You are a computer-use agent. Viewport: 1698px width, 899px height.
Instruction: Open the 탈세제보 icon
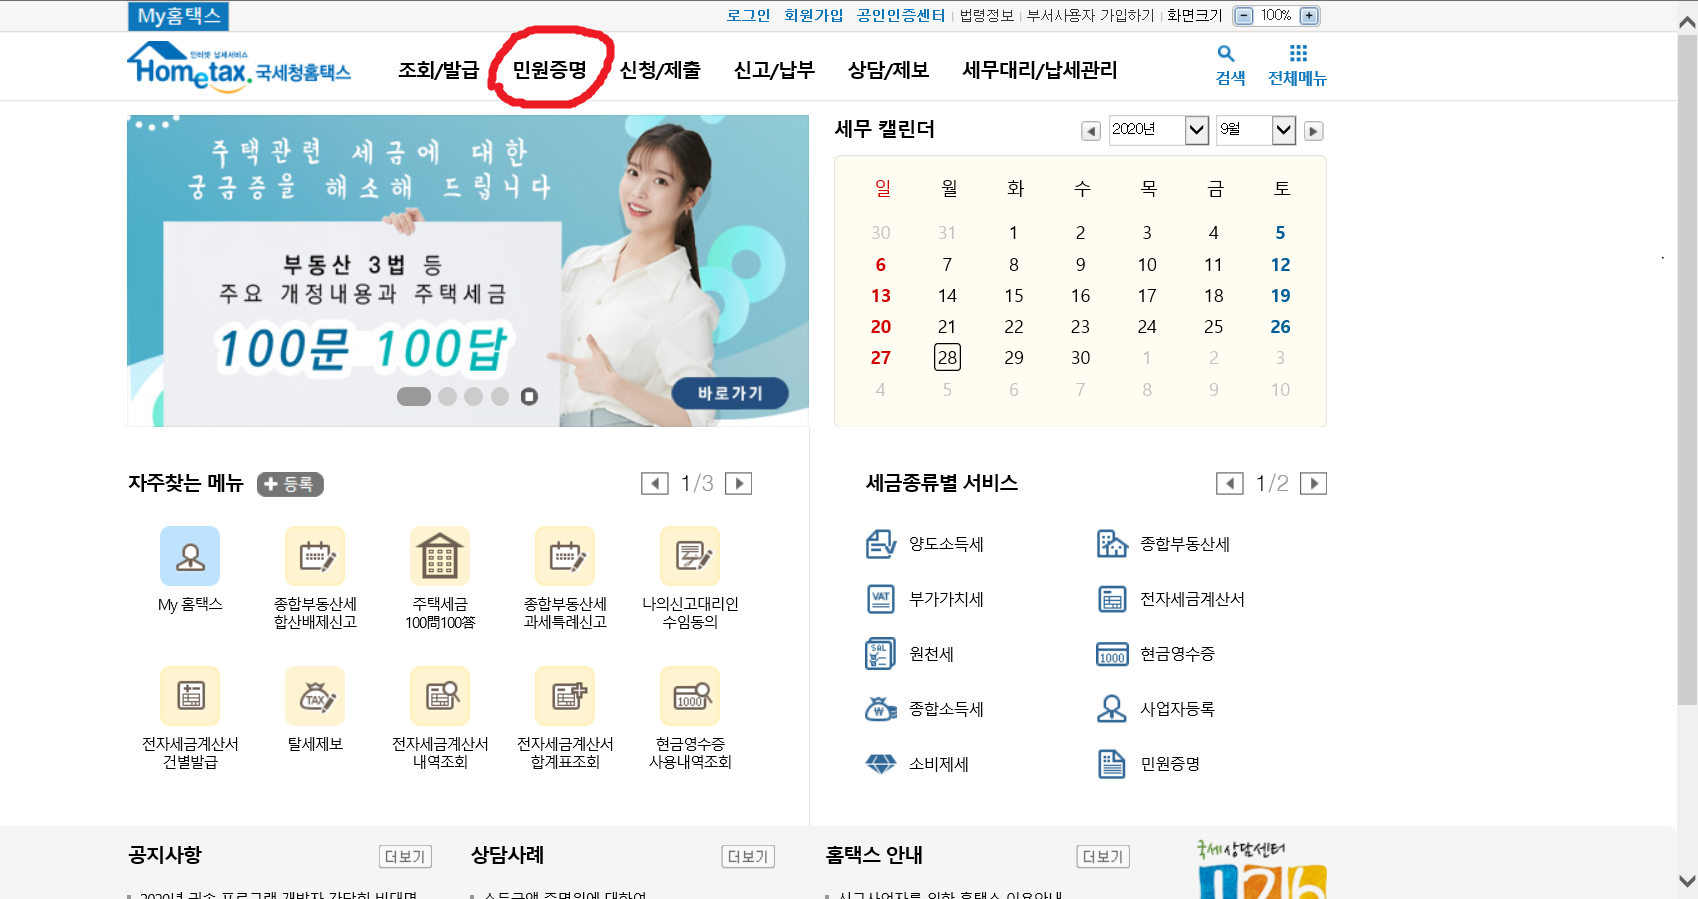pyautogui.click(x=315, y=696)
